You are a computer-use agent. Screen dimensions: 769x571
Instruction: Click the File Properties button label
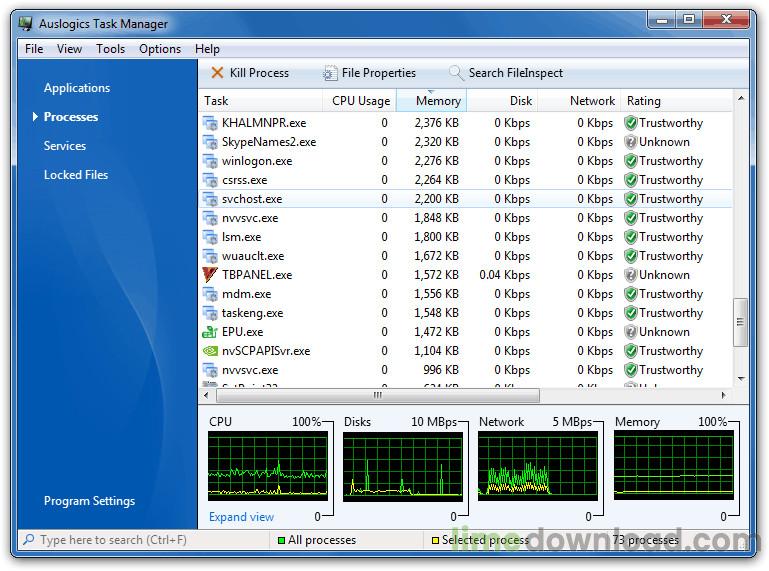[379, 73]
